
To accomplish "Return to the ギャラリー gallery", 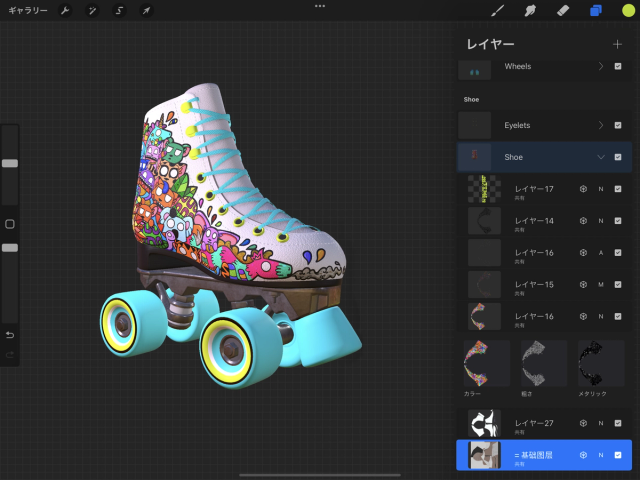I will click(x=28, y=10).
